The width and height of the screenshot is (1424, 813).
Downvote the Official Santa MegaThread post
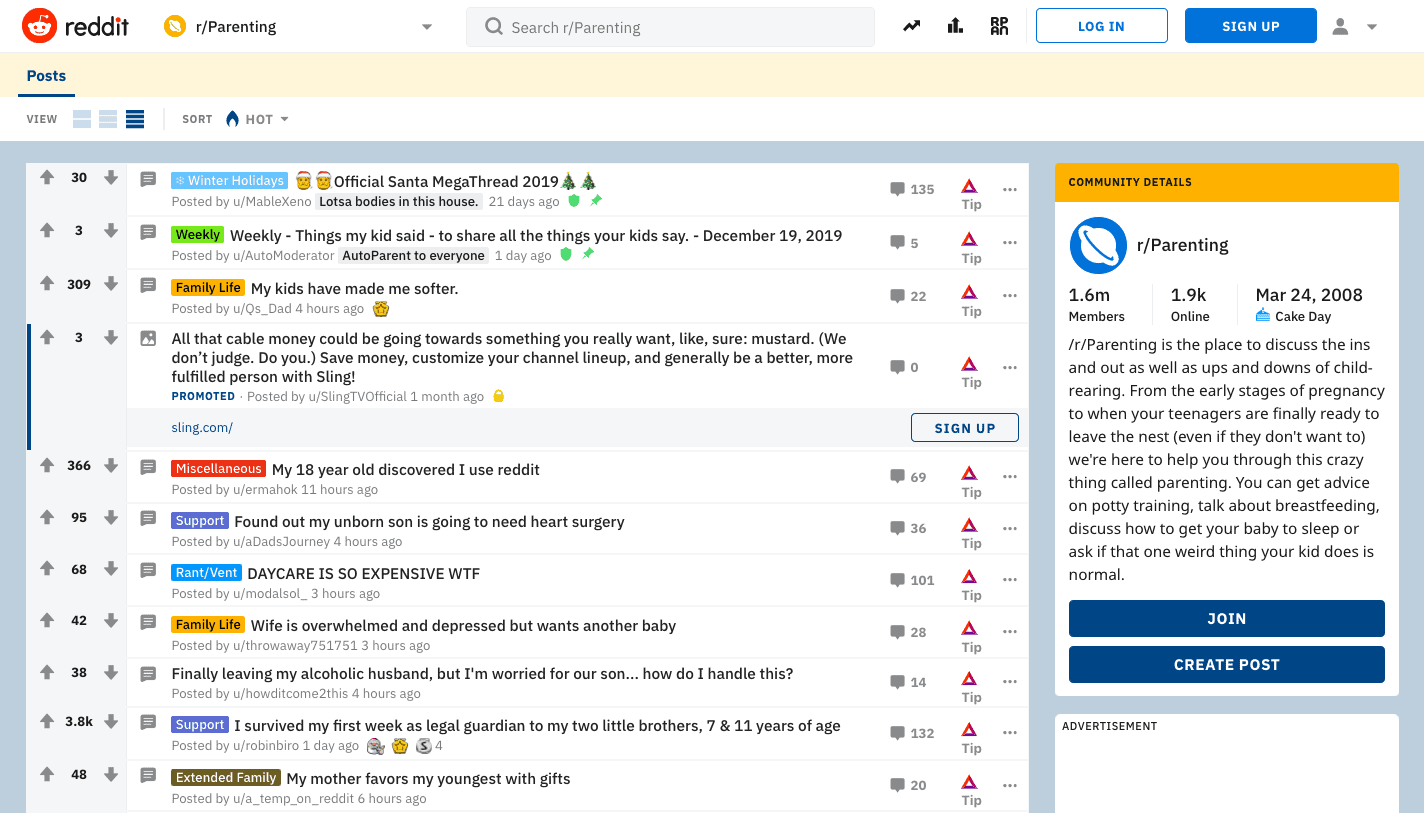coord(111,177)
